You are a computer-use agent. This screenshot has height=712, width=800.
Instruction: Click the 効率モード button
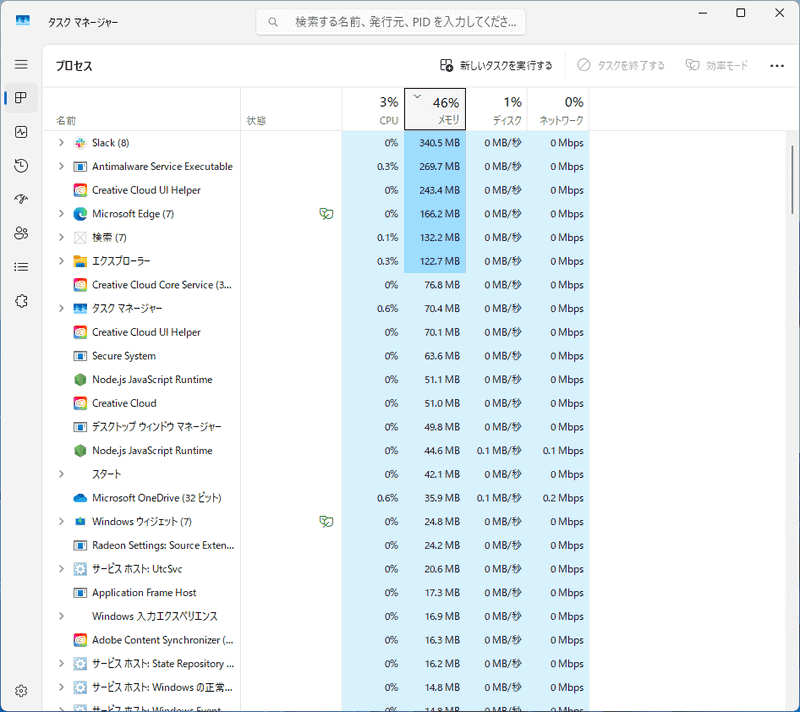click(x=716, y=65)
